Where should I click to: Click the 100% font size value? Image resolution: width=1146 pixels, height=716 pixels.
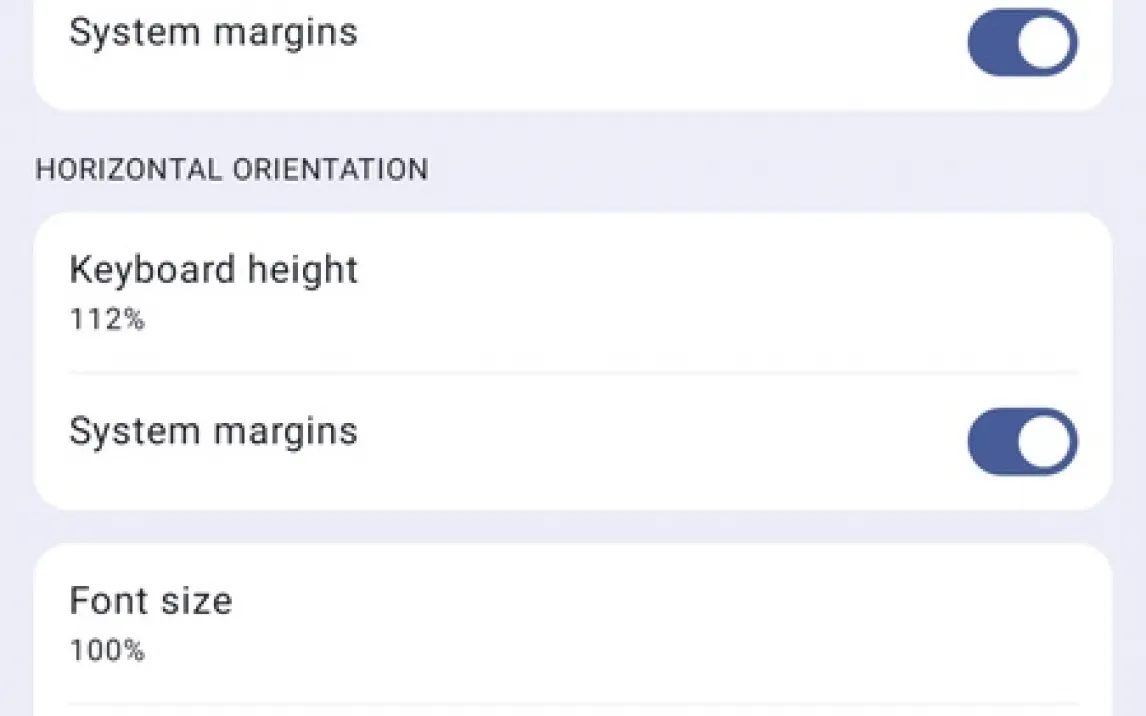(x=107, y=651)
